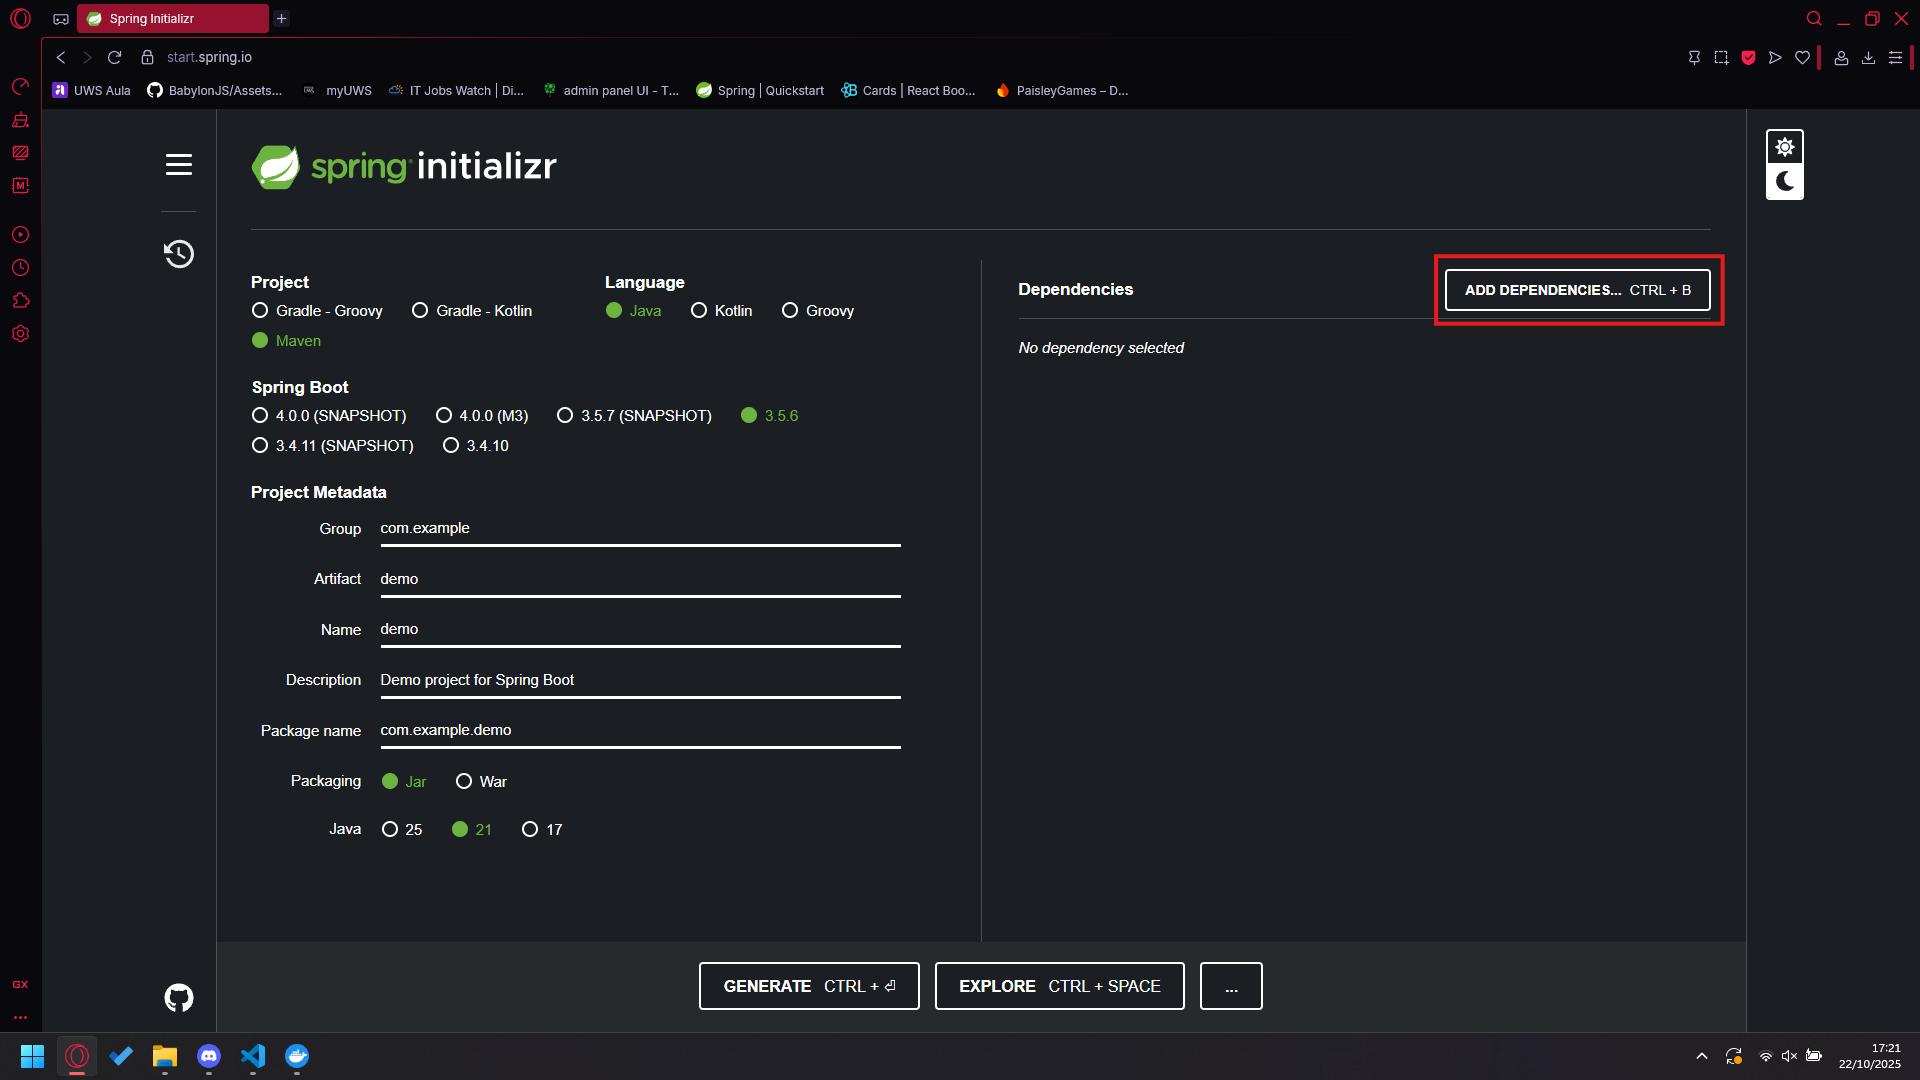Click the Artifact input field
The width and height of the screenshot is (1920, 1080).
pos(640,580)
